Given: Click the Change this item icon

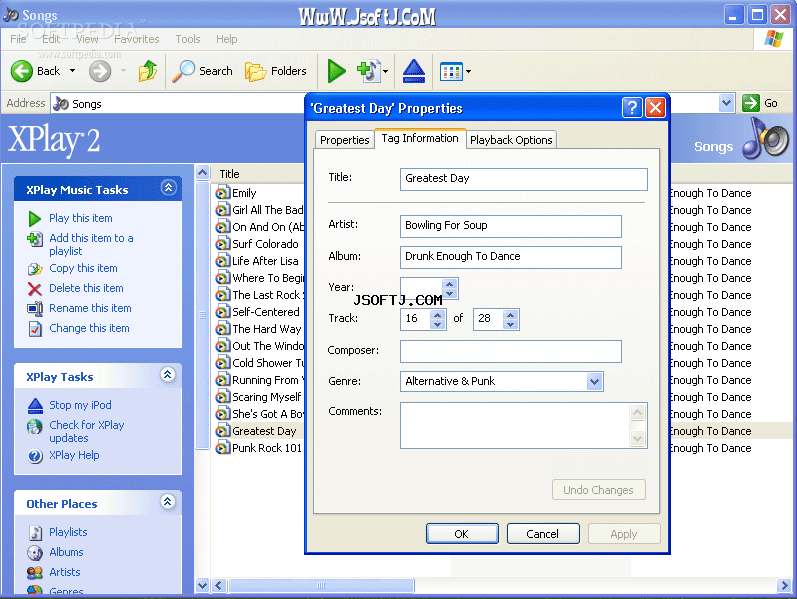Looking at the screenshot, I should click(35, 329).
